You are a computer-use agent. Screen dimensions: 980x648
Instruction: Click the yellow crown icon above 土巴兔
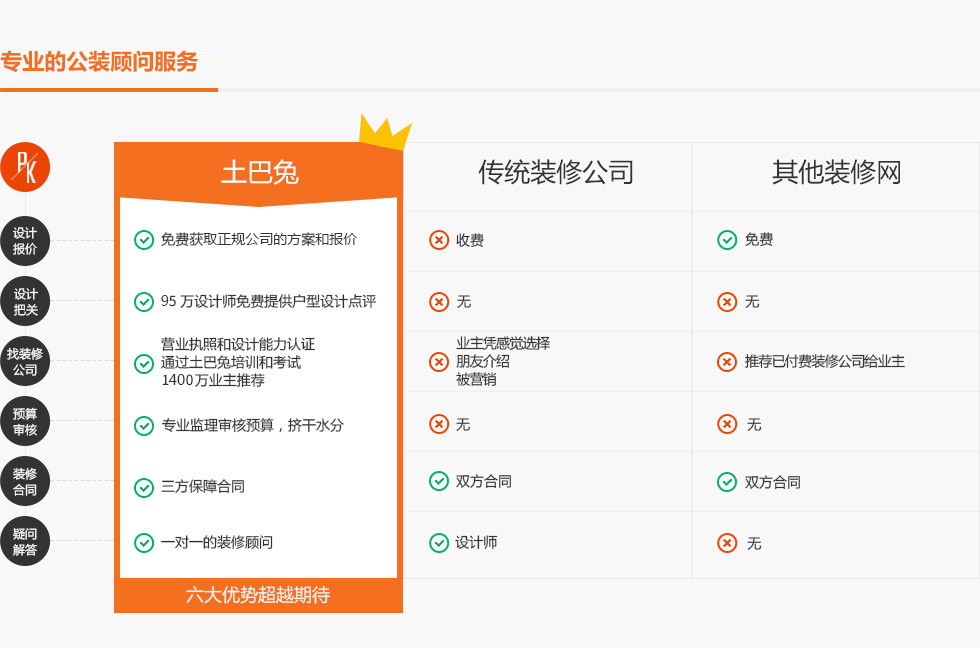pyautogui.click(x=384, y=133)
